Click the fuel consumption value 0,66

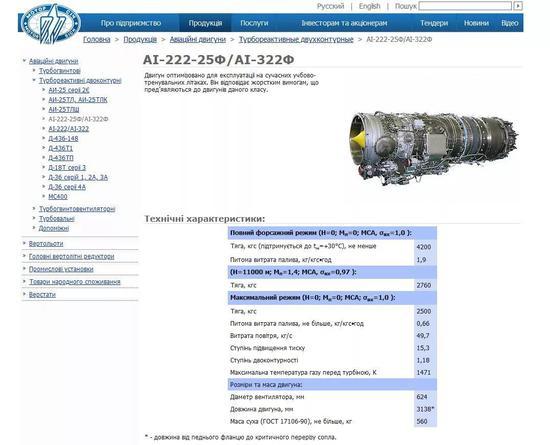pyautogui.click(x=423, y=323)
